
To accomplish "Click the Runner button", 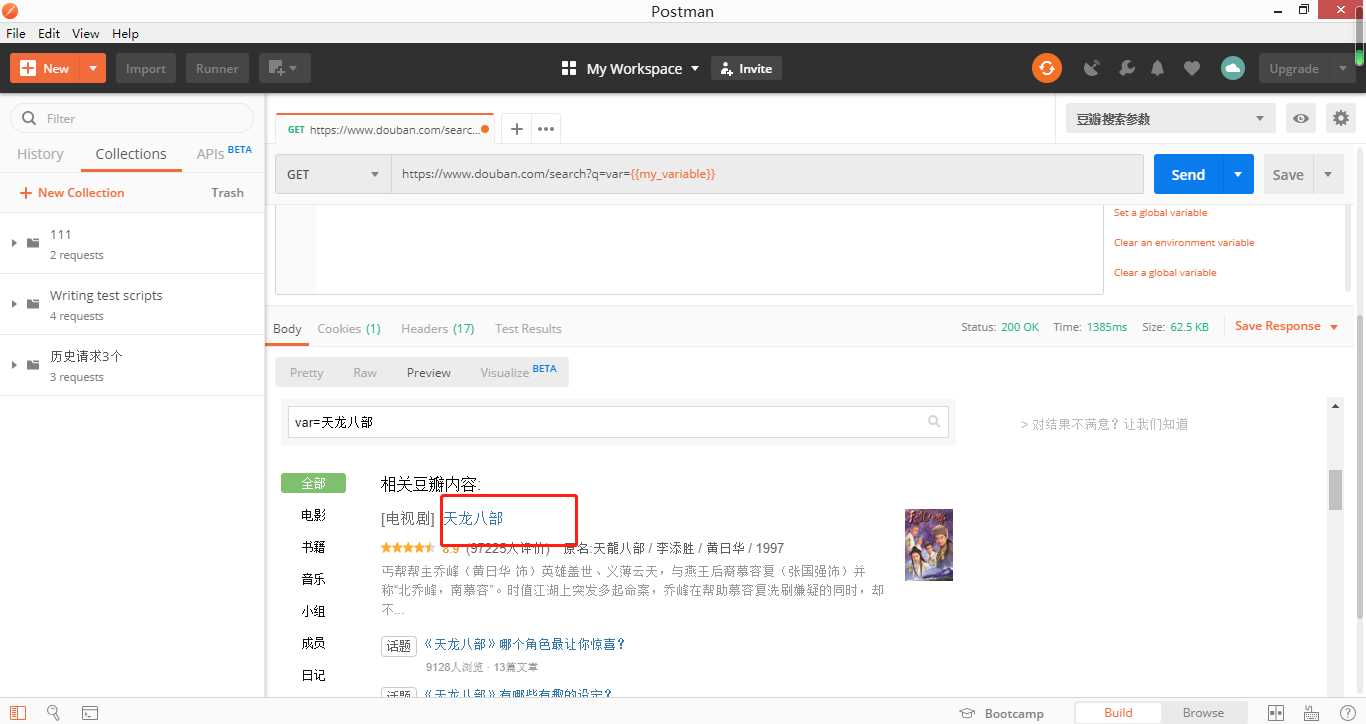I will [x=217, y=68].
